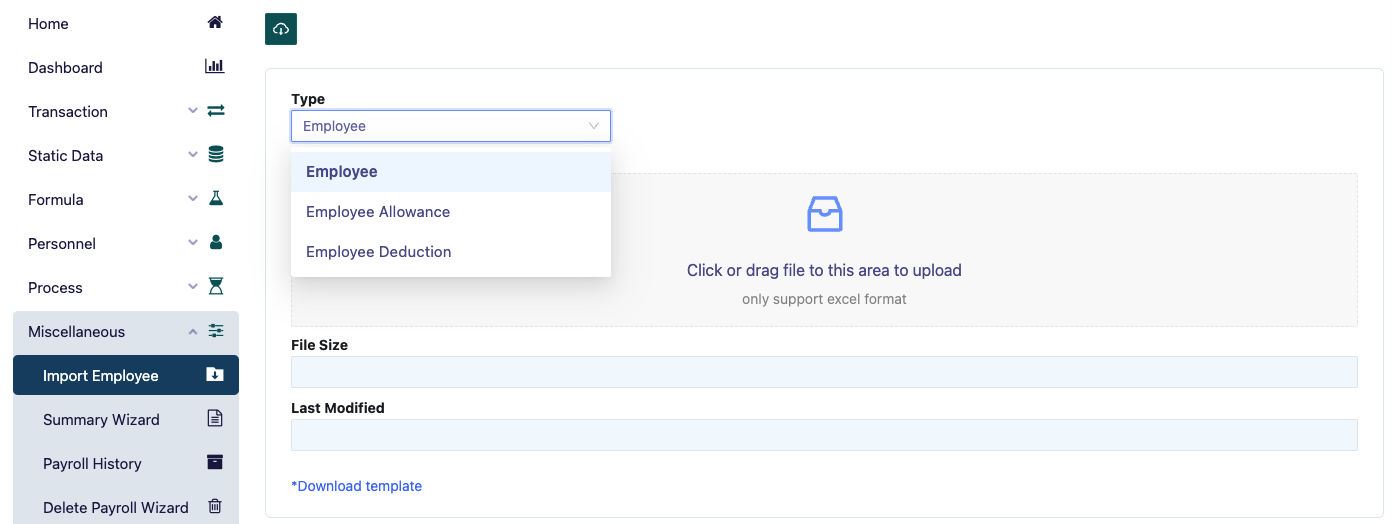Click the Home house icon

click(x=215, y=23)
